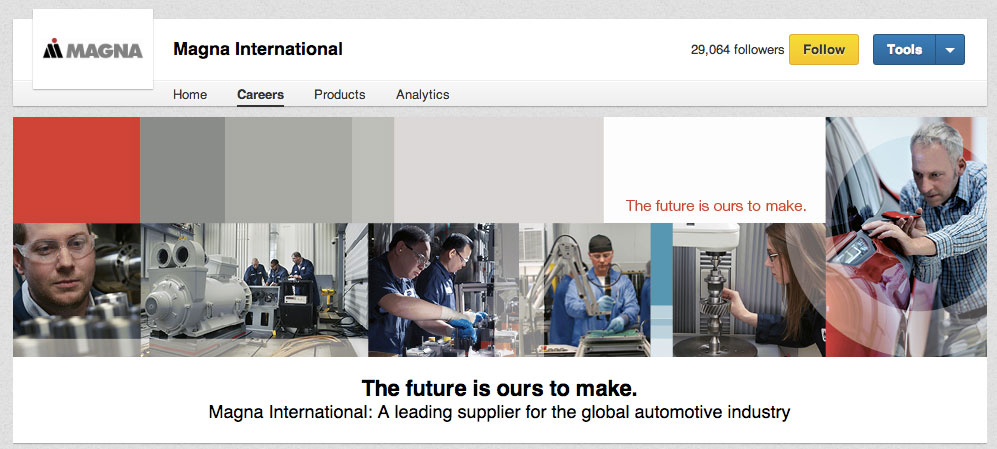Click the blue Tools button

[x=904, y=49]
